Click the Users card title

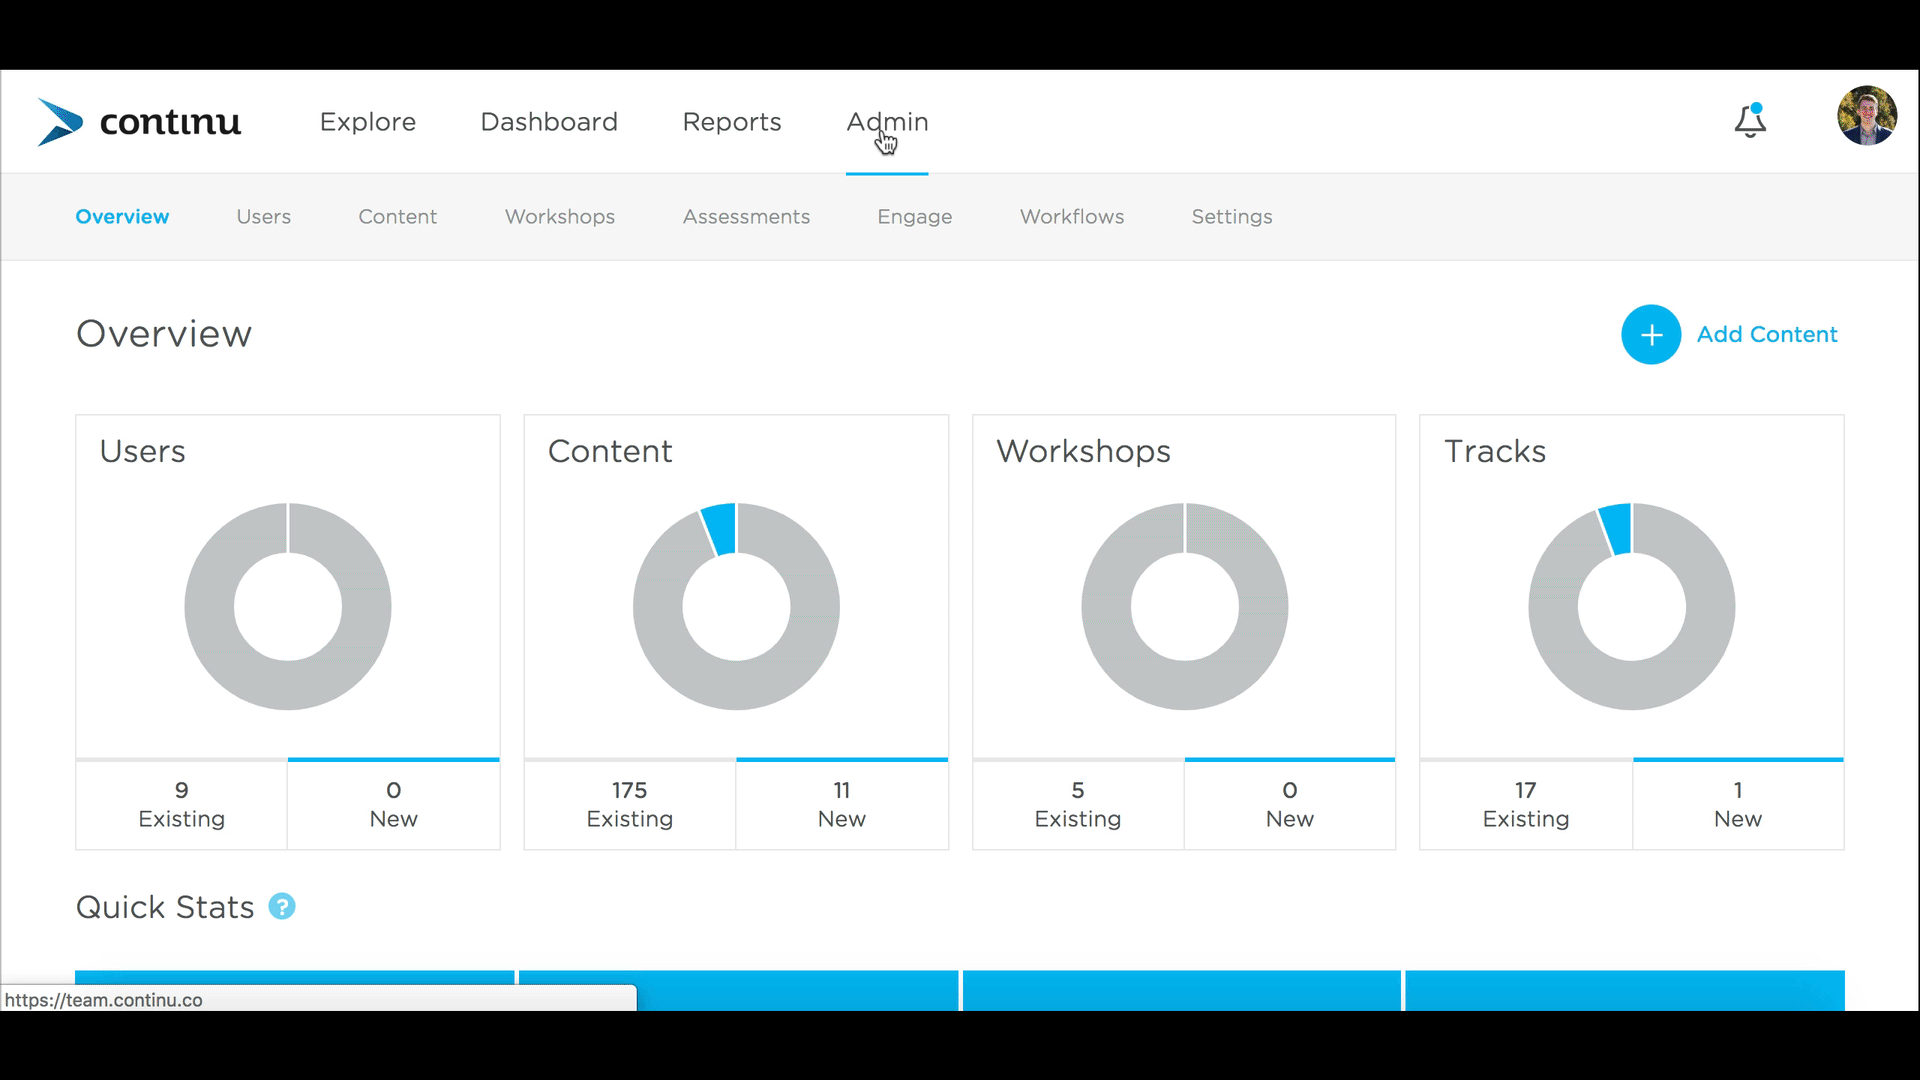[x=142, y=451]
